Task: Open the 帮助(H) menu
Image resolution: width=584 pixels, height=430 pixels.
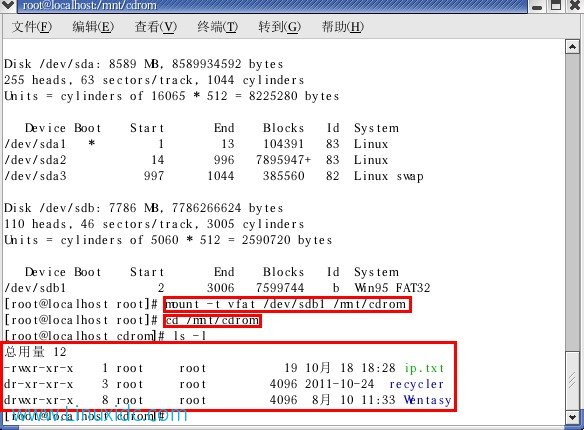Action: pyautogui.click(x=343, y=27)
